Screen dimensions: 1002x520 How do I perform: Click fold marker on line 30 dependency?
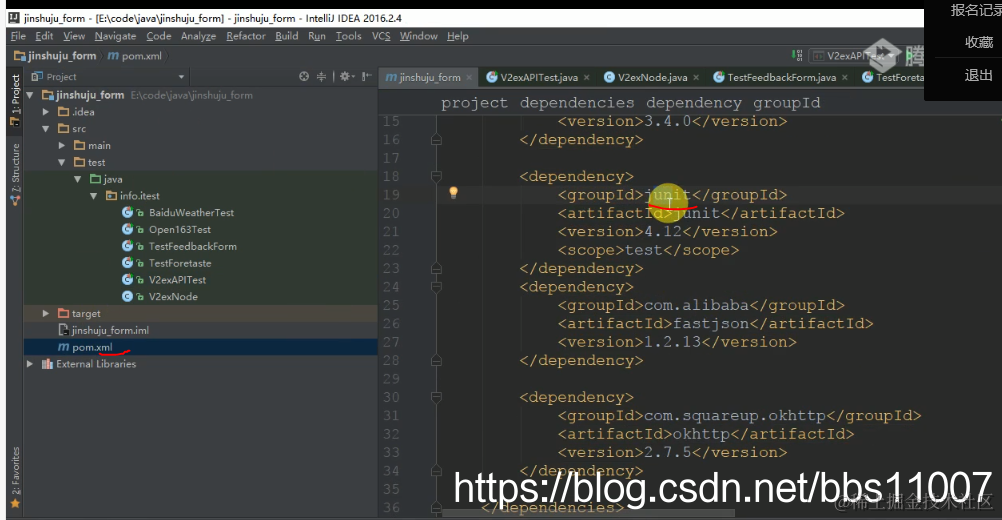click(436, 397)
